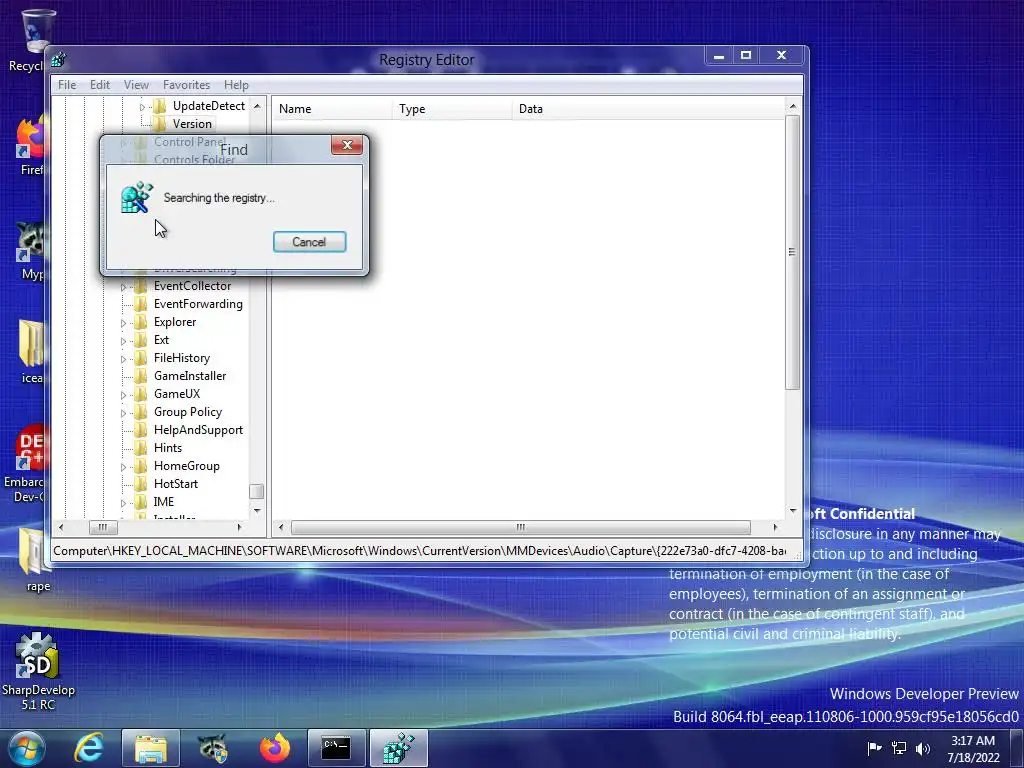This screenshot has width=1024, height=768.
Task: Select the FileHistory folder icon
Action: pos(140,358)
